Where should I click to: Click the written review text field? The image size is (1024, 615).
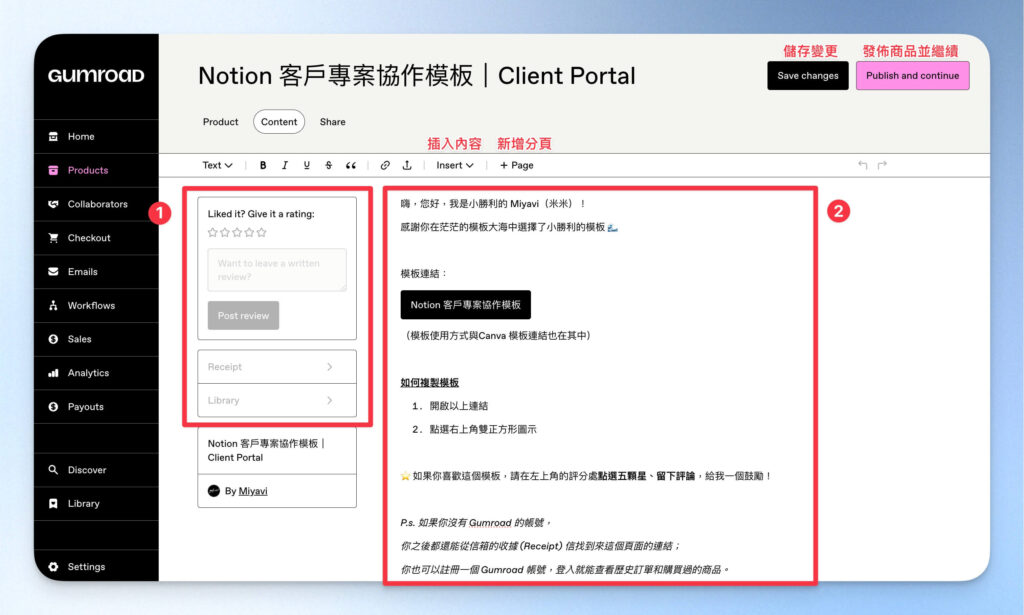(277, 270)
